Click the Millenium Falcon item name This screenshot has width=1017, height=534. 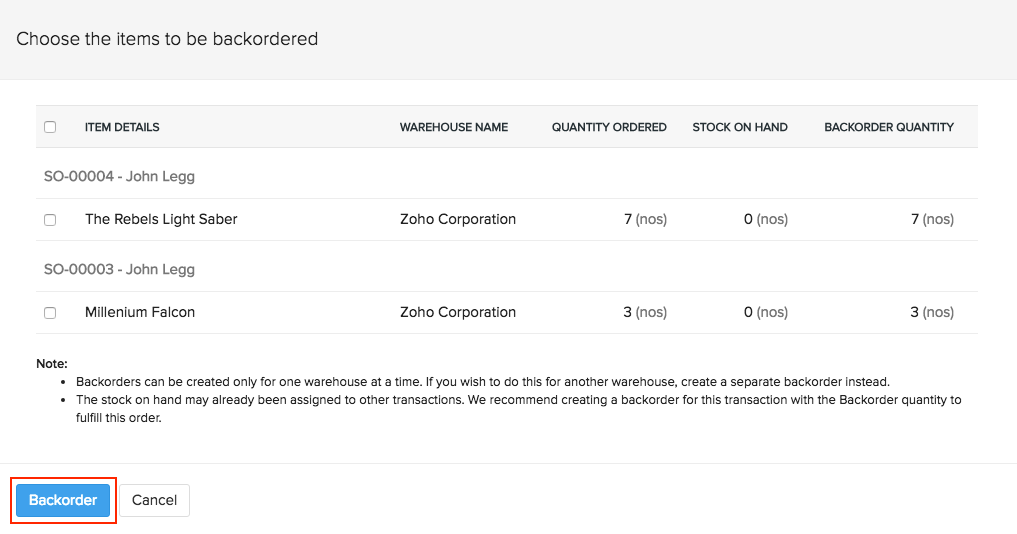(140, 312)
